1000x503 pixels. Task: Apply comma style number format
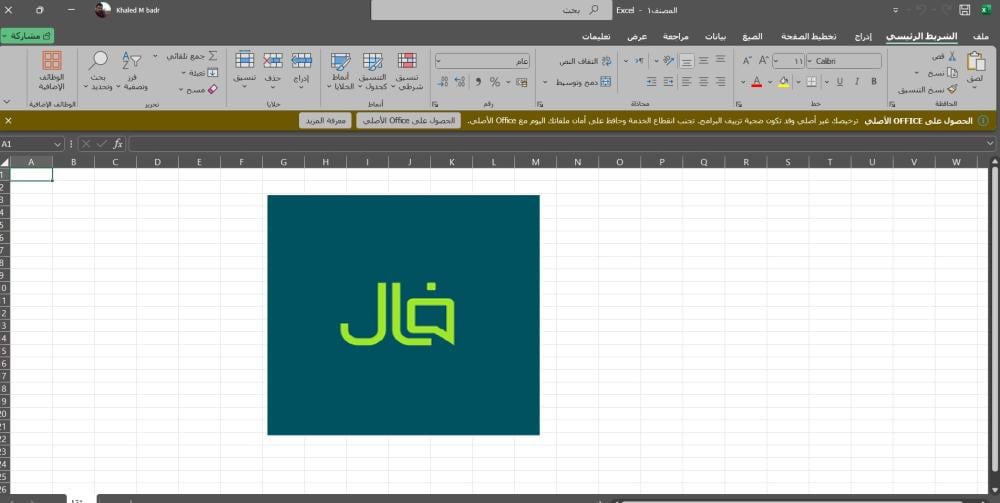pyautogui.click(x=478, y=82)
